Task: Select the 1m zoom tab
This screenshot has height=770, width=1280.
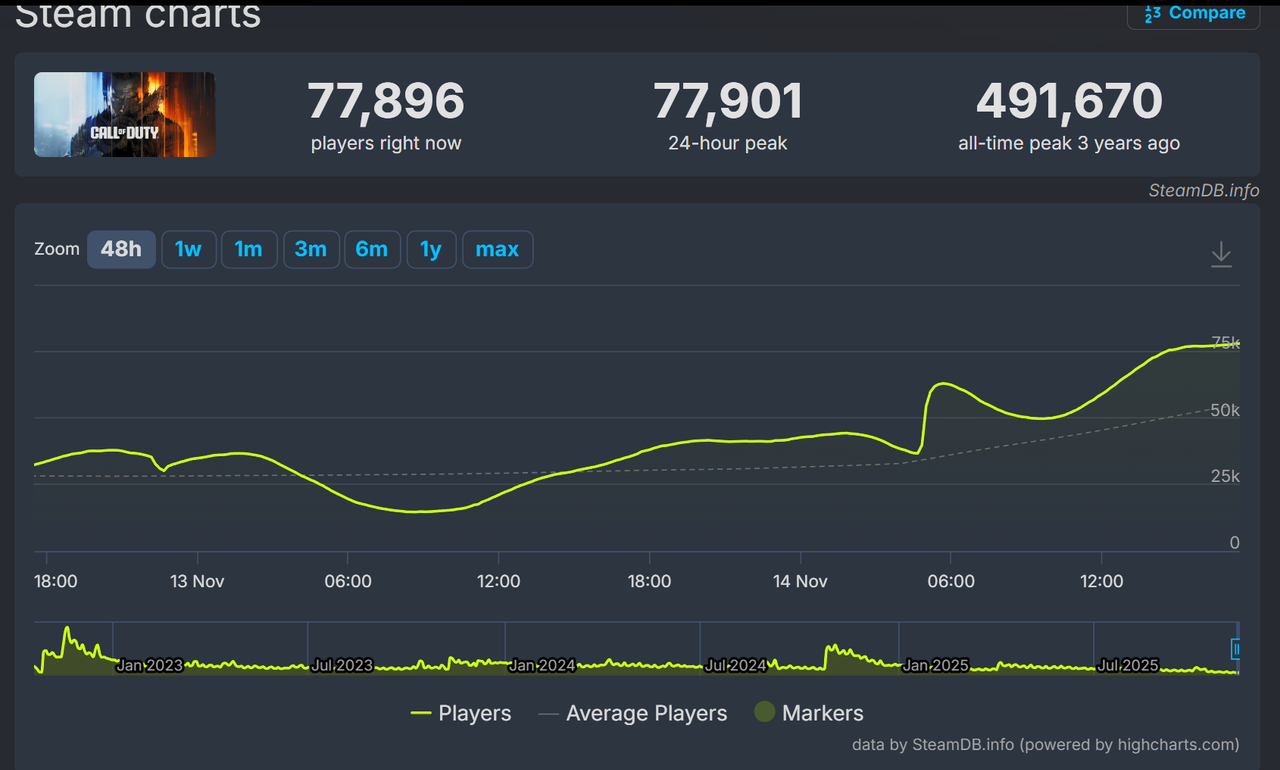Action: click(x=249, y=249)
